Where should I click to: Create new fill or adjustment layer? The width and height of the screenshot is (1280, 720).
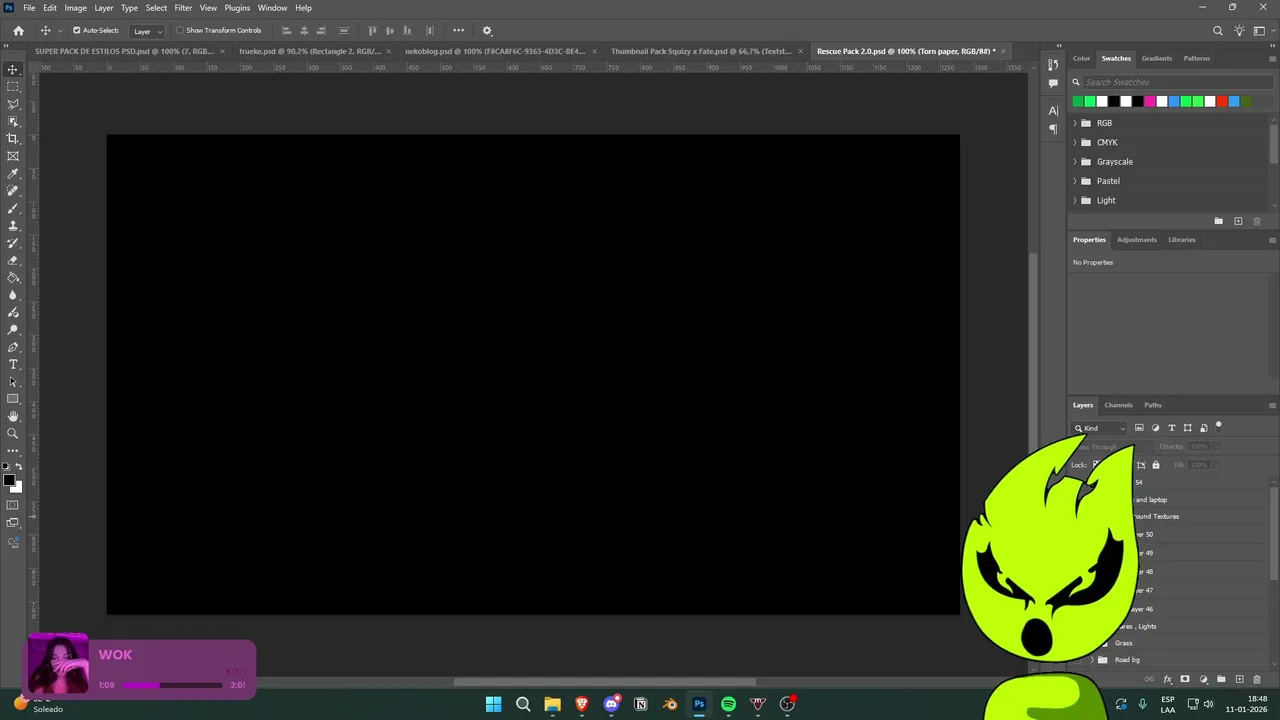click(x=1203, y=680)
